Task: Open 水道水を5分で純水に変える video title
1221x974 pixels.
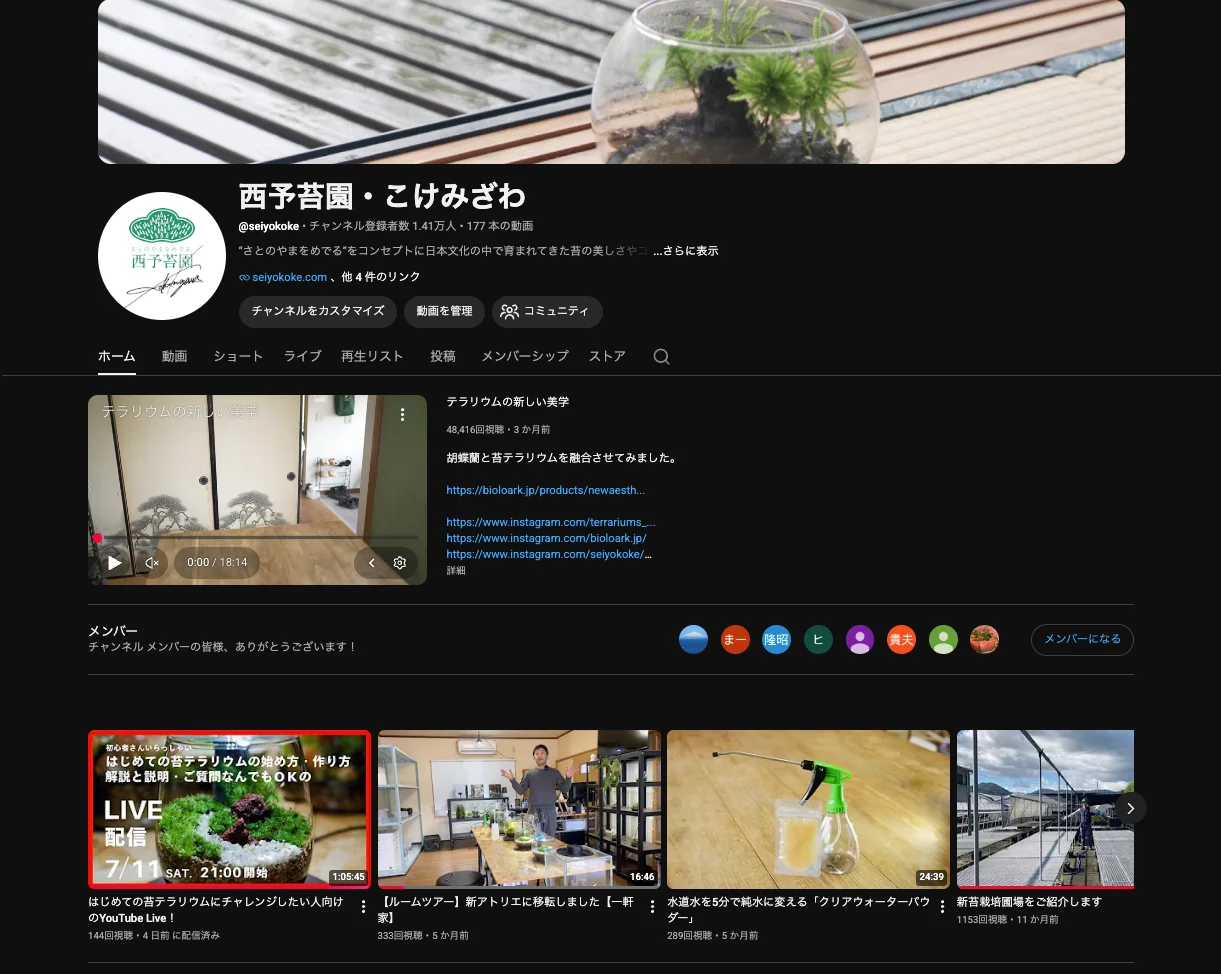Action: tap(799, 910)
